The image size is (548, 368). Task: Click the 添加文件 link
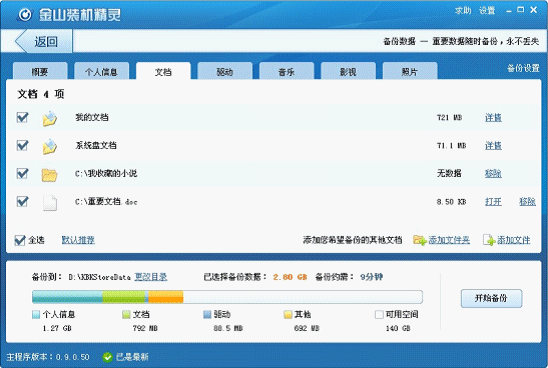[514, 240]
